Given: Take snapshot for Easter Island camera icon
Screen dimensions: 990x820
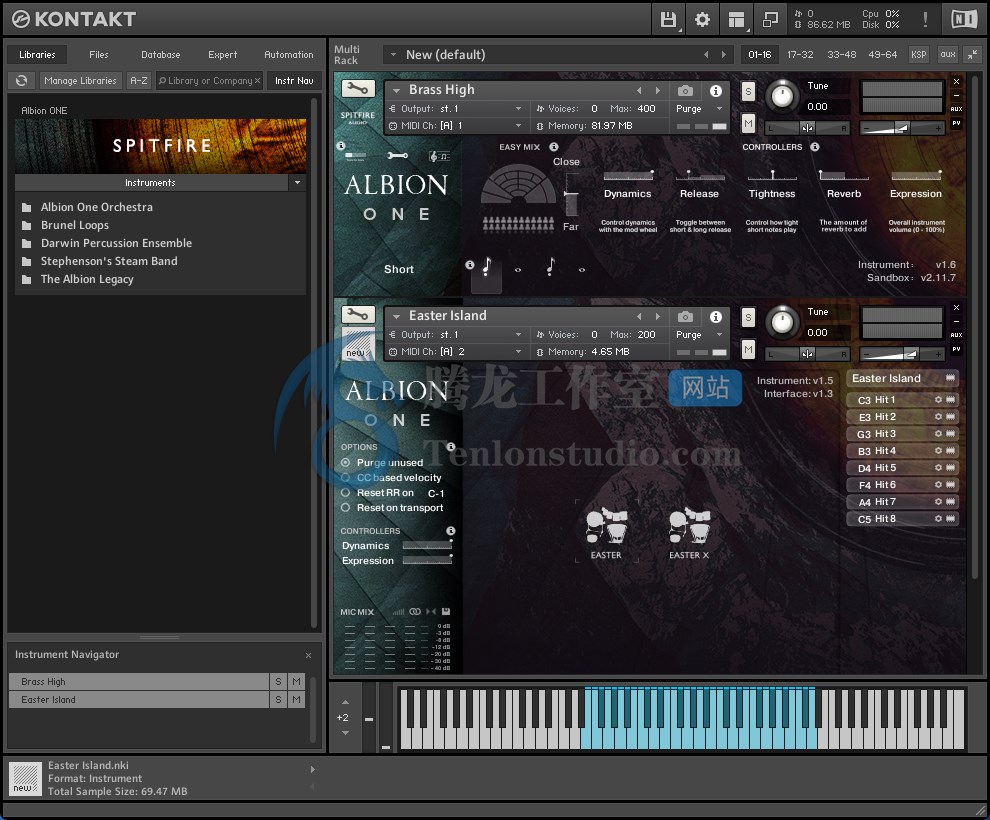Looking at the screenshot, I should 685,317.
